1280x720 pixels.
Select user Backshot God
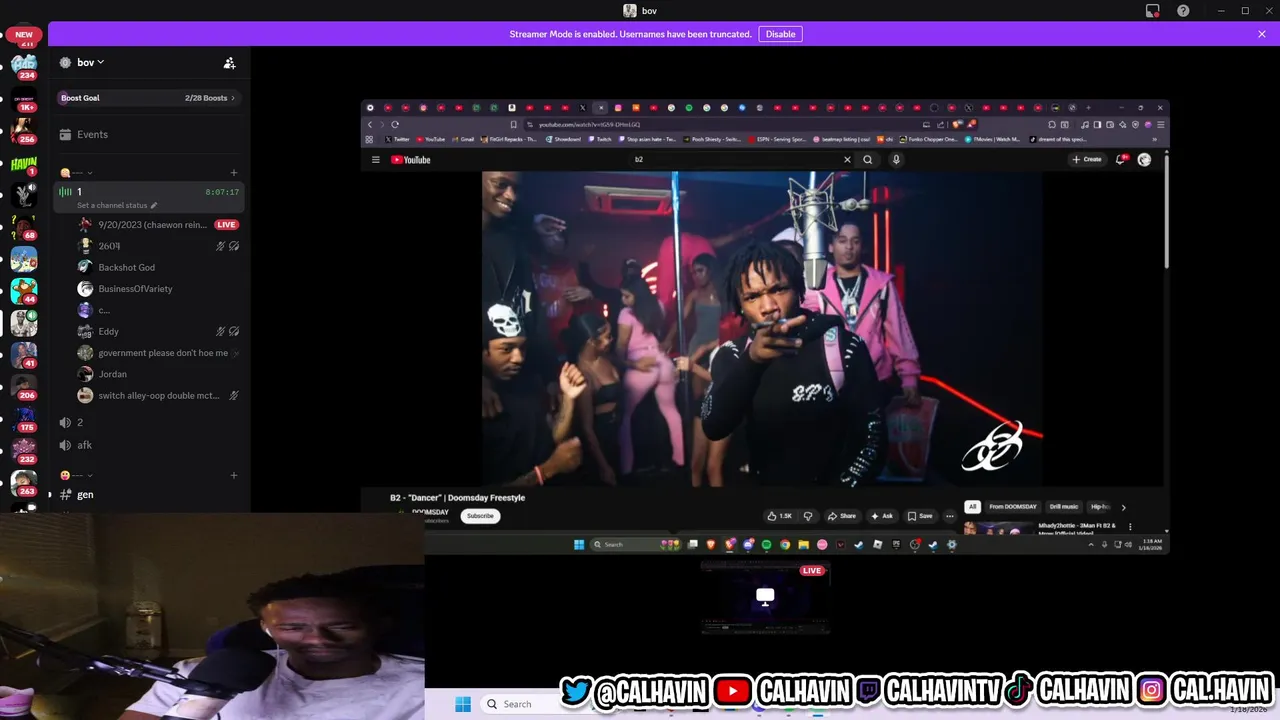tap(126, 267)
